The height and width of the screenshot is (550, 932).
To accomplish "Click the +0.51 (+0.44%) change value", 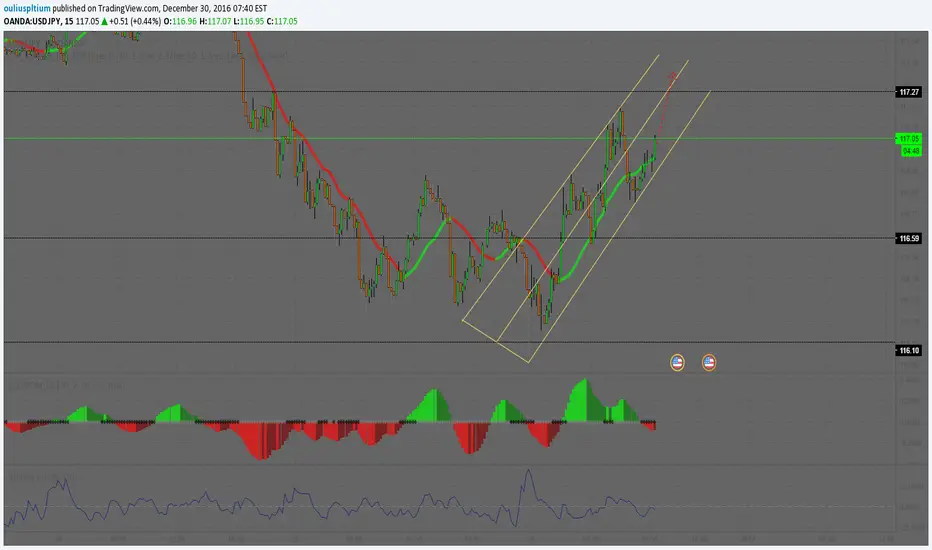I will [x=135, y=21].
